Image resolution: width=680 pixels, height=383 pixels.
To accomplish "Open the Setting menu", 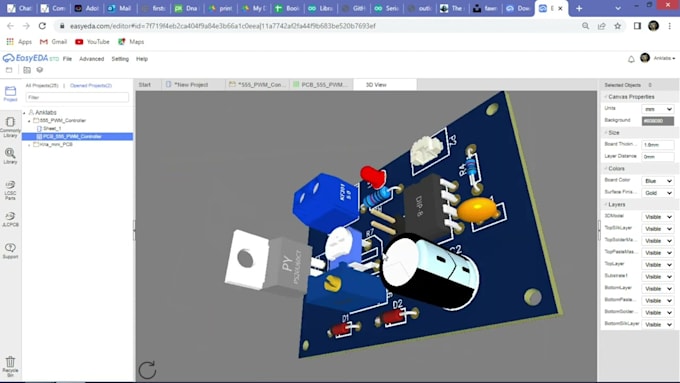I will pos(120,59).
